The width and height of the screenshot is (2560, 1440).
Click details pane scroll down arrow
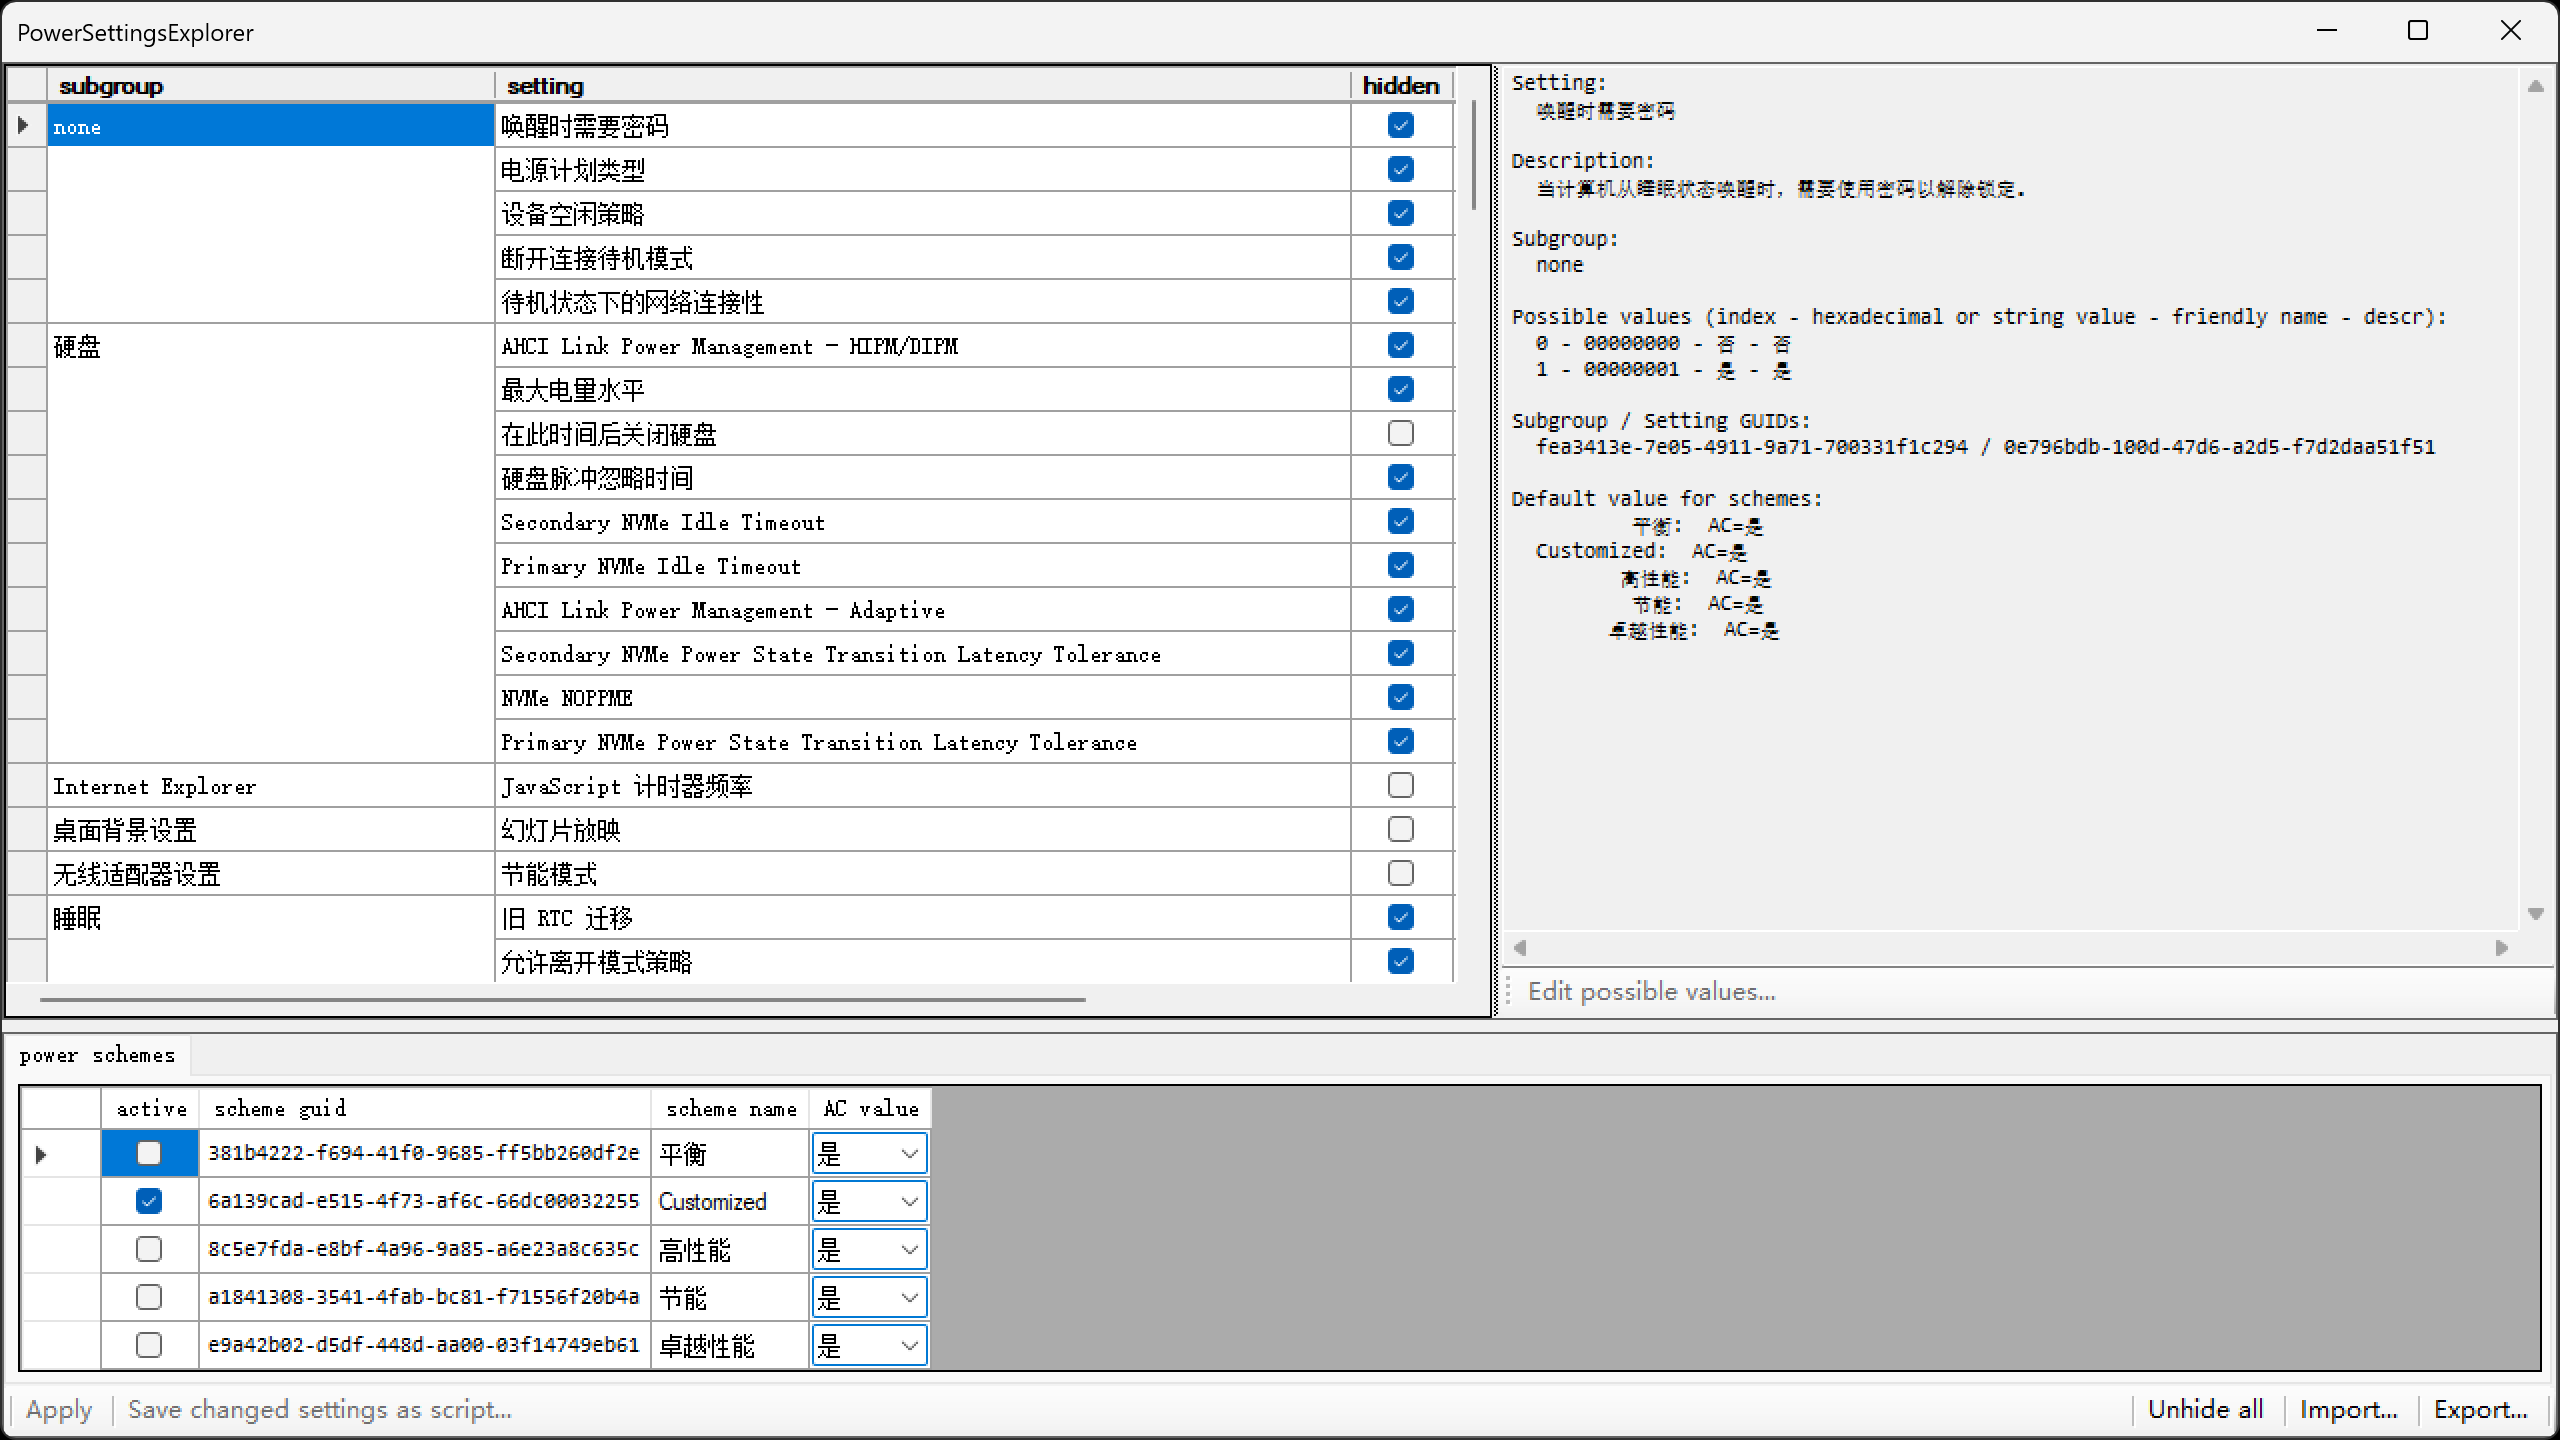click(x=2535, y=913)
